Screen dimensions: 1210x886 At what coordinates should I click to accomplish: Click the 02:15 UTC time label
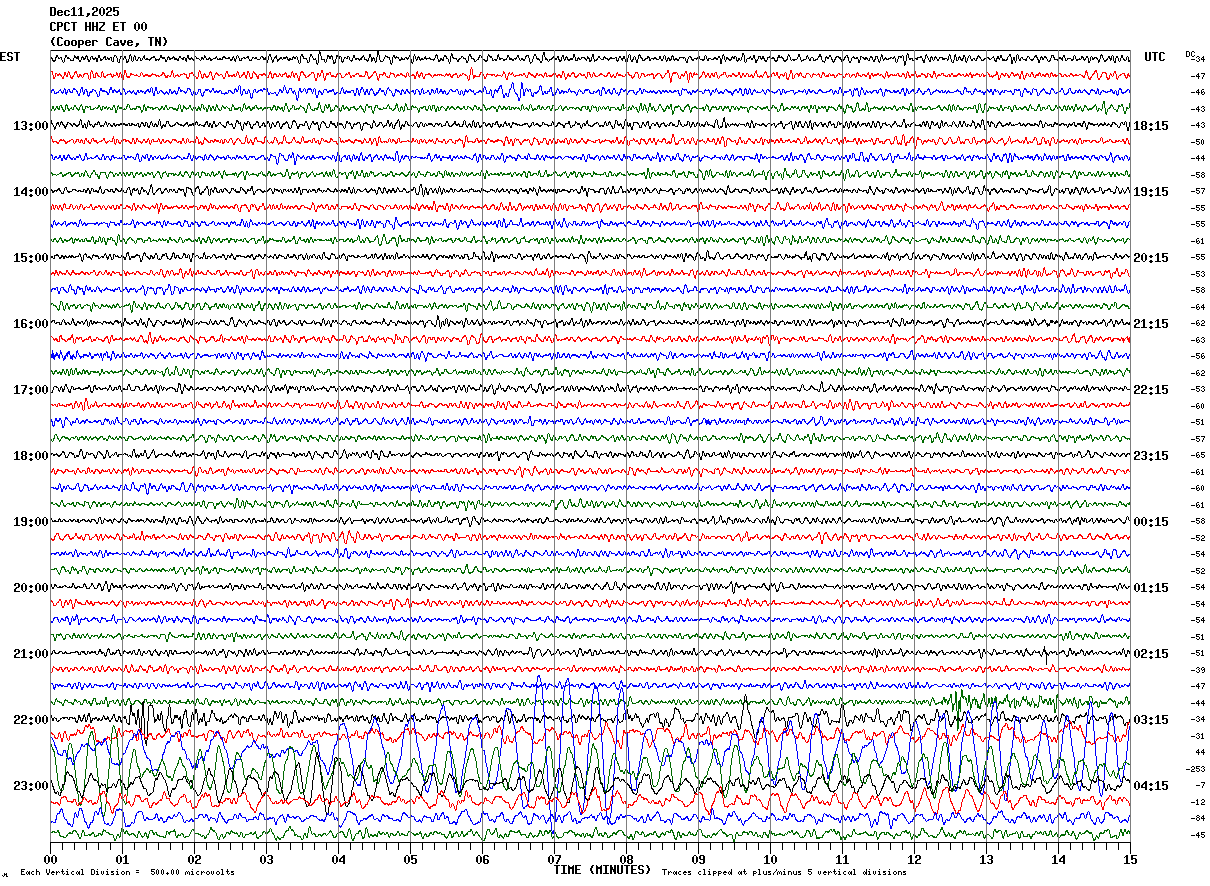[x=1151, y=654]
